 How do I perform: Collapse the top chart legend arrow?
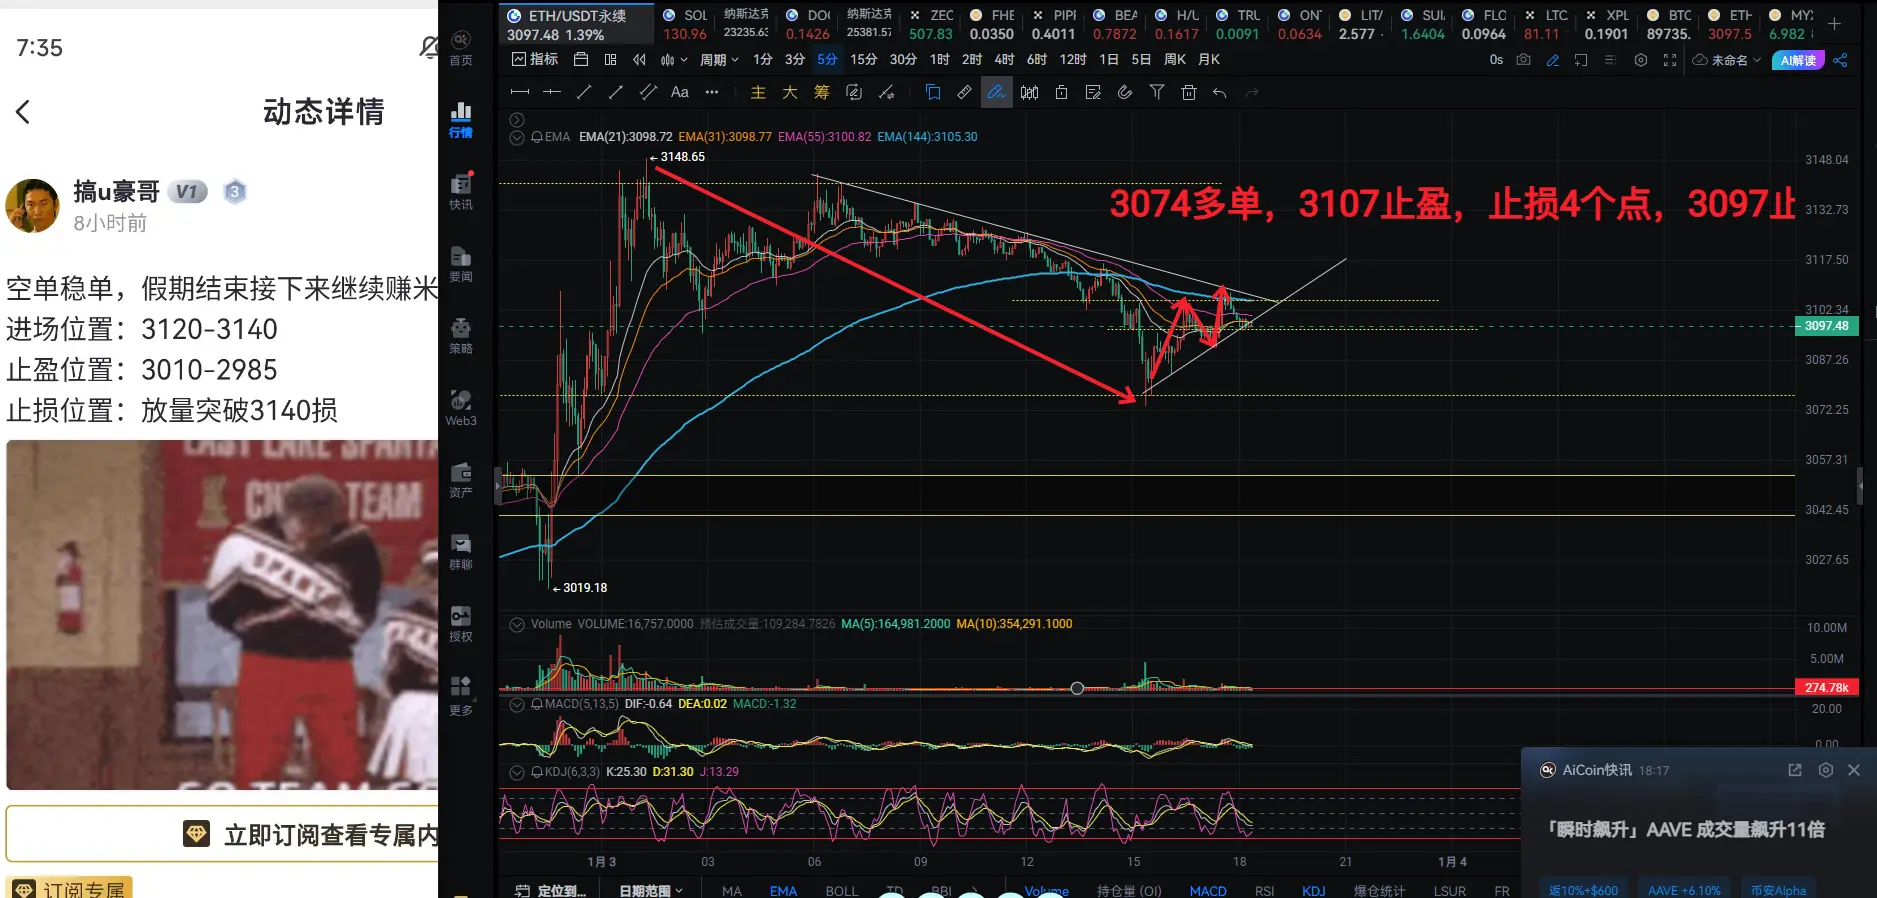point(517,120)
